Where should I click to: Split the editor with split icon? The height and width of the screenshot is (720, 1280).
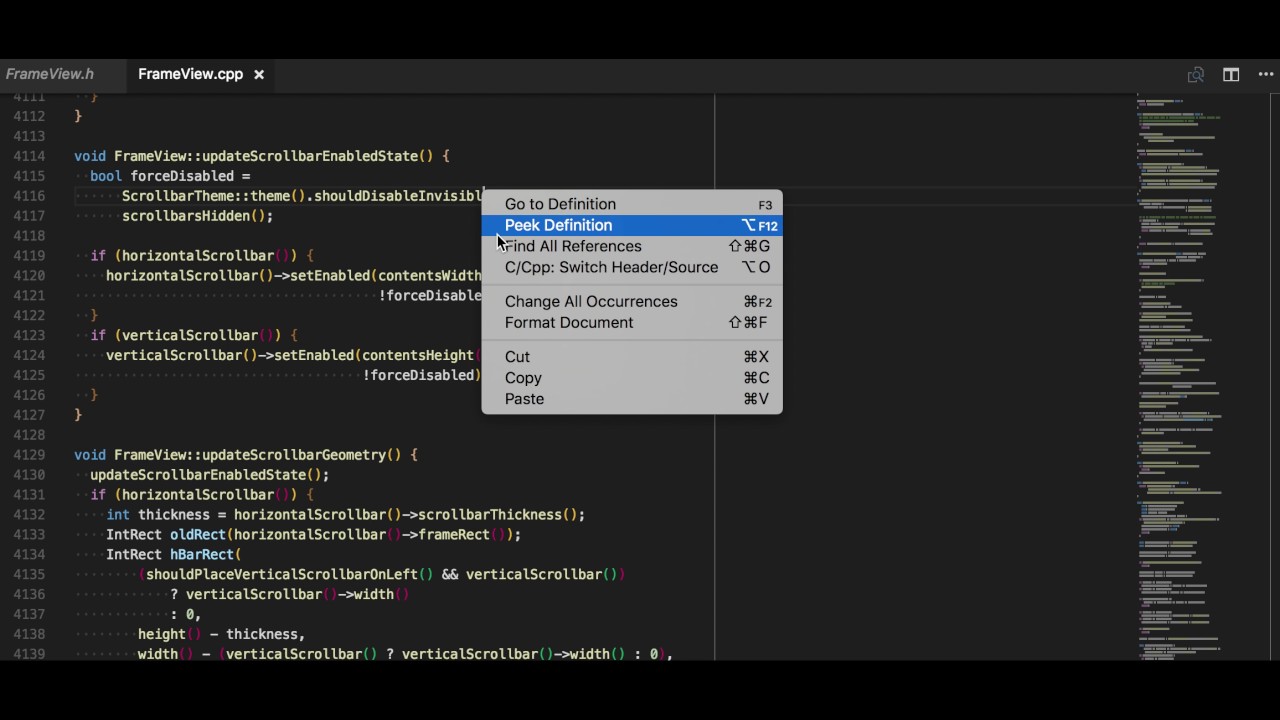1231,75
